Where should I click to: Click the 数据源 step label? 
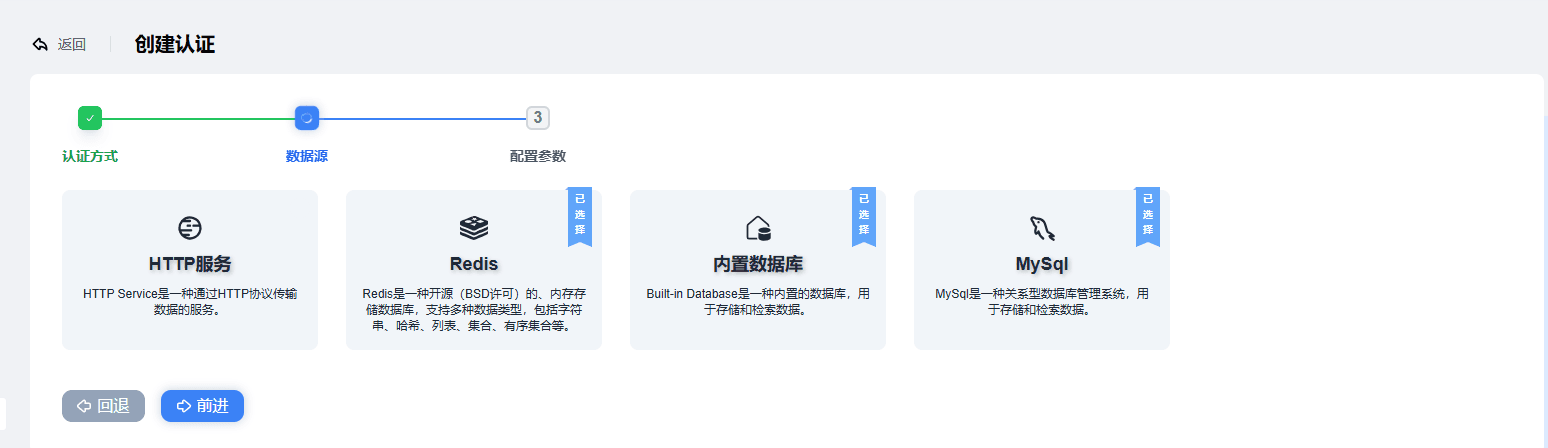(x=307, y=157)
